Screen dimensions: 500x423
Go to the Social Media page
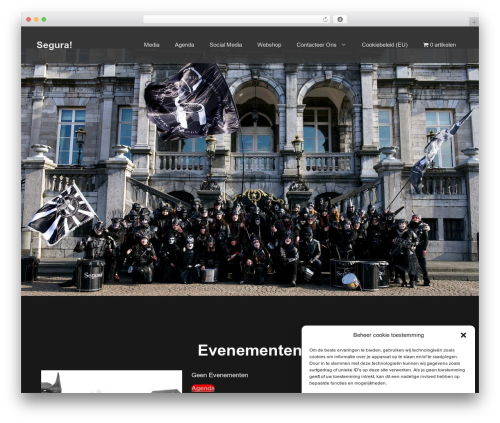click(x=226, y=45)
